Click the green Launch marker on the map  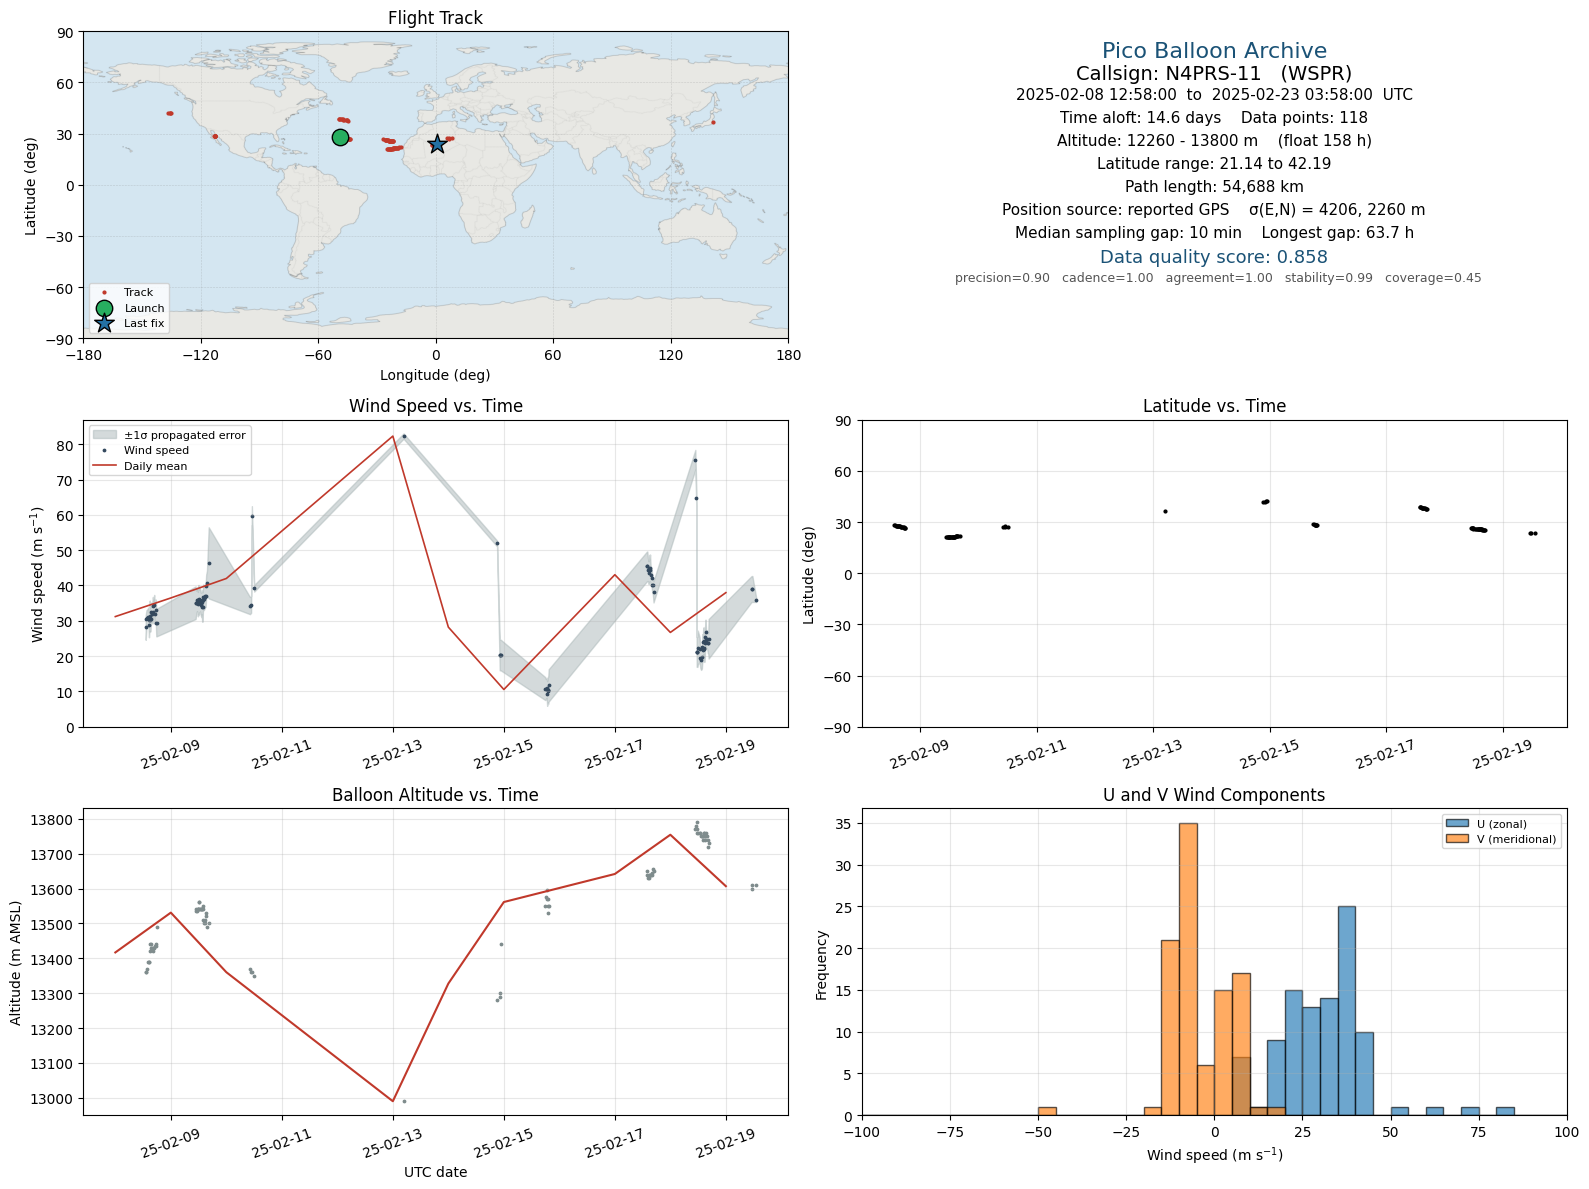click(340, 138)
